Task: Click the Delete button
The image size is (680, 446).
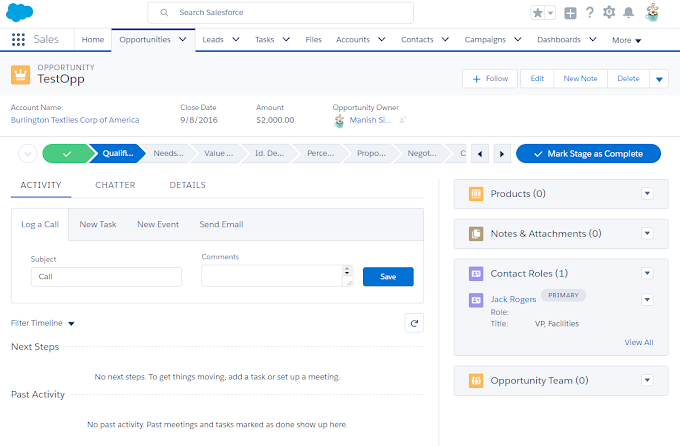Action: 628,79
